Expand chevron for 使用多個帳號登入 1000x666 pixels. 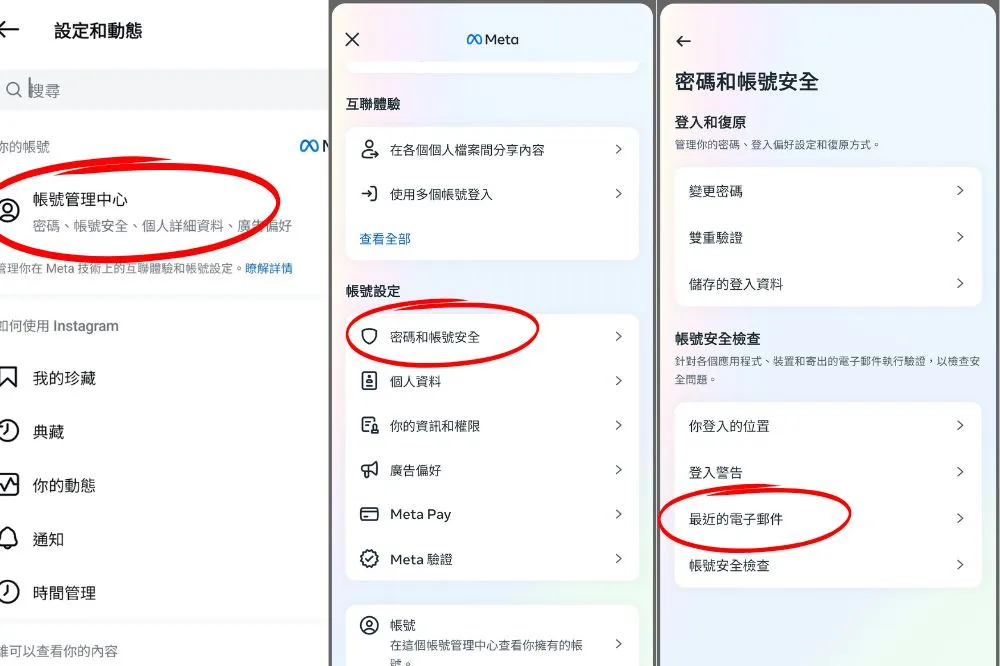(x=618, y=194)
